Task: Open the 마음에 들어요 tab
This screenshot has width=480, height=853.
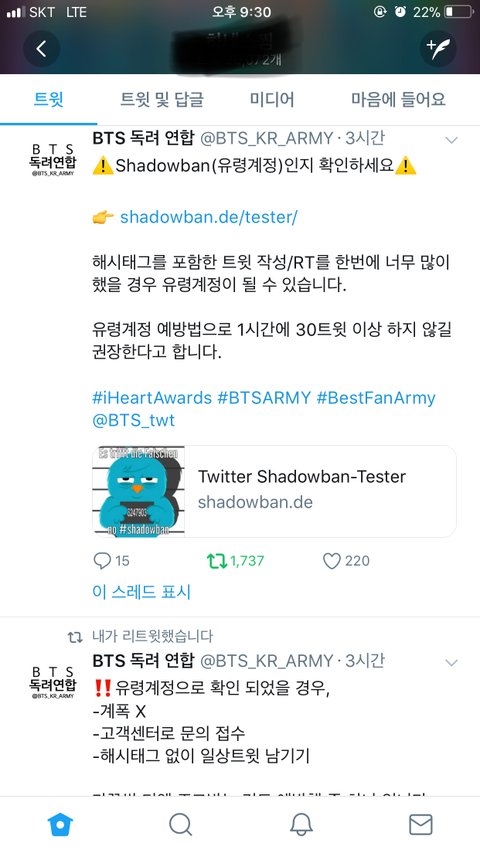Action: (x=398, y=100)
